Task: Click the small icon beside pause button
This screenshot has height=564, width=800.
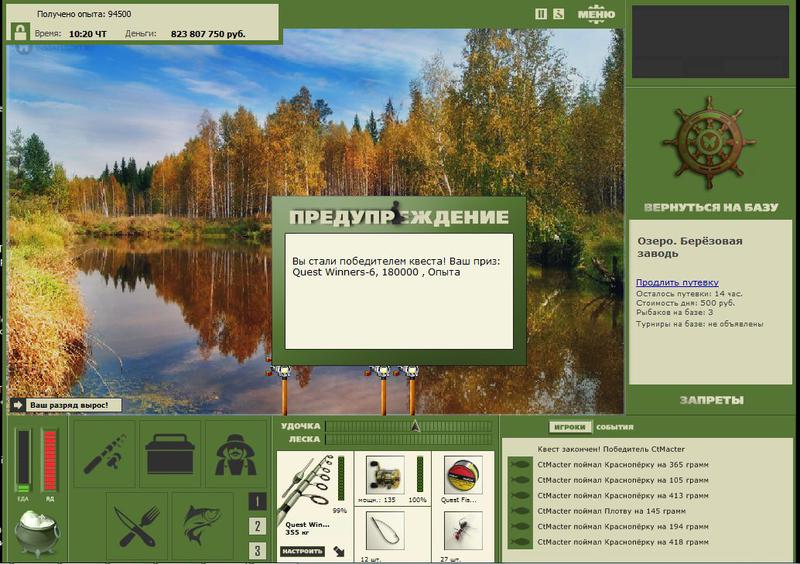Action: (559, 14)
